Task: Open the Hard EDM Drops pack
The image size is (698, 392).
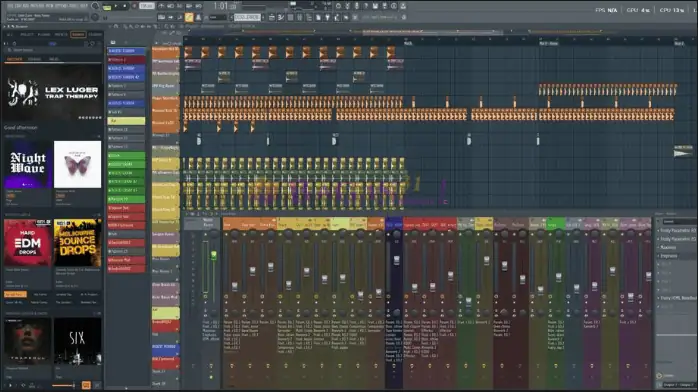Action: tap(28, 242)
